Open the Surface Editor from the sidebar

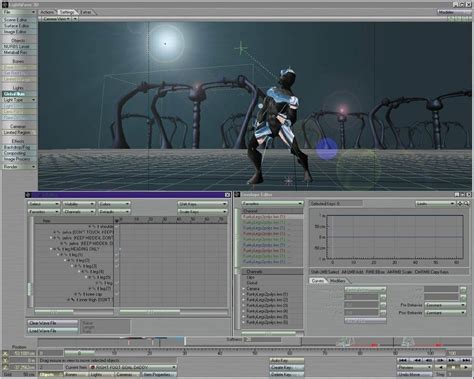[x=19, y=26]
